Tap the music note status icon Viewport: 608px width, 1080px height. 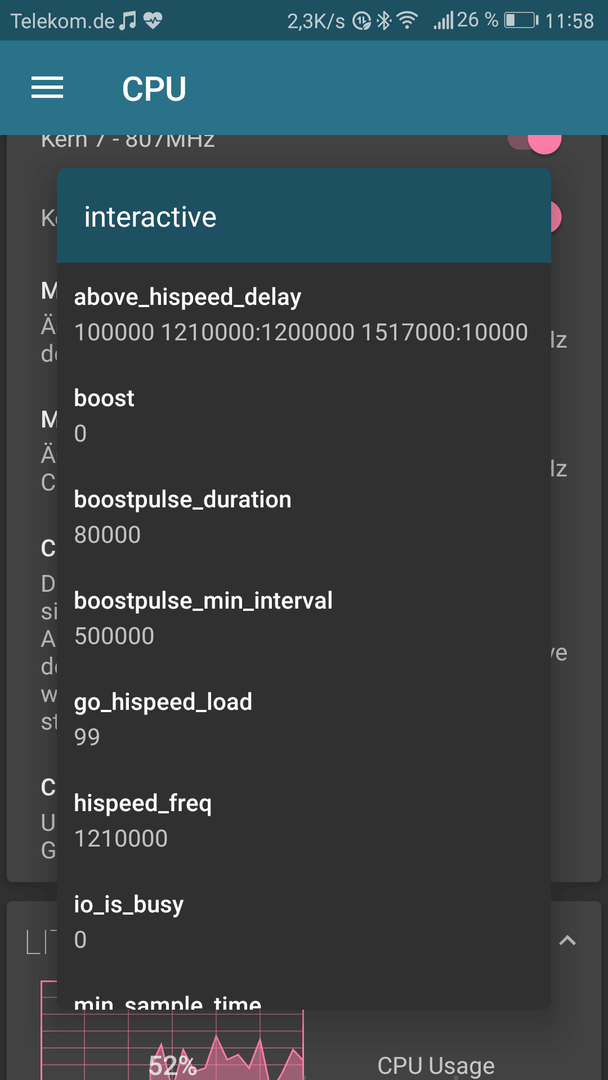pos(127,21)
